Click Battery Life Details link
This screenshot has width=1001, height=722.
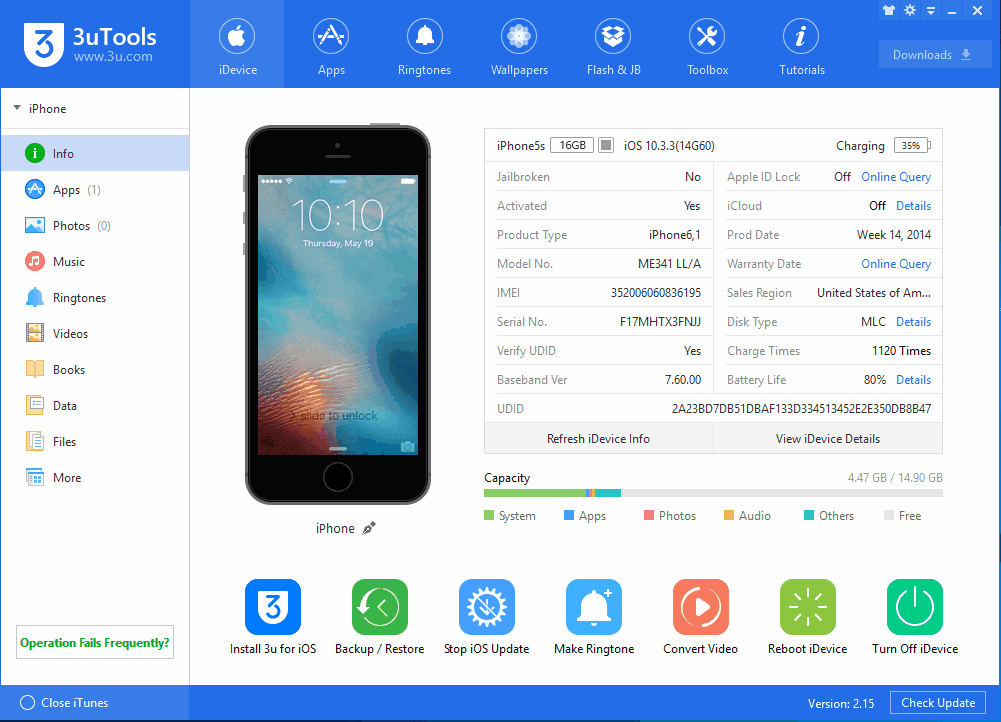tap(914, 380)
